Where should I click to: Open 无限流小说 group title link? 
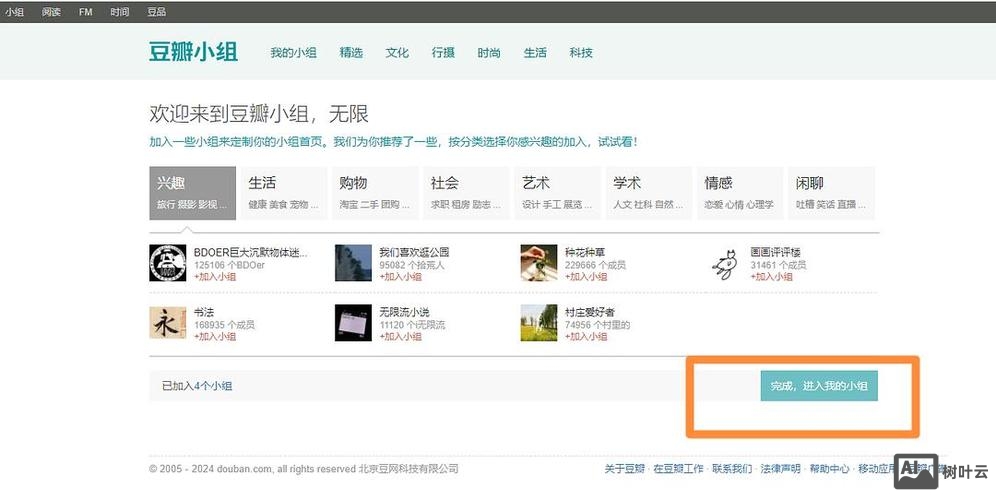tap(405, 312)
